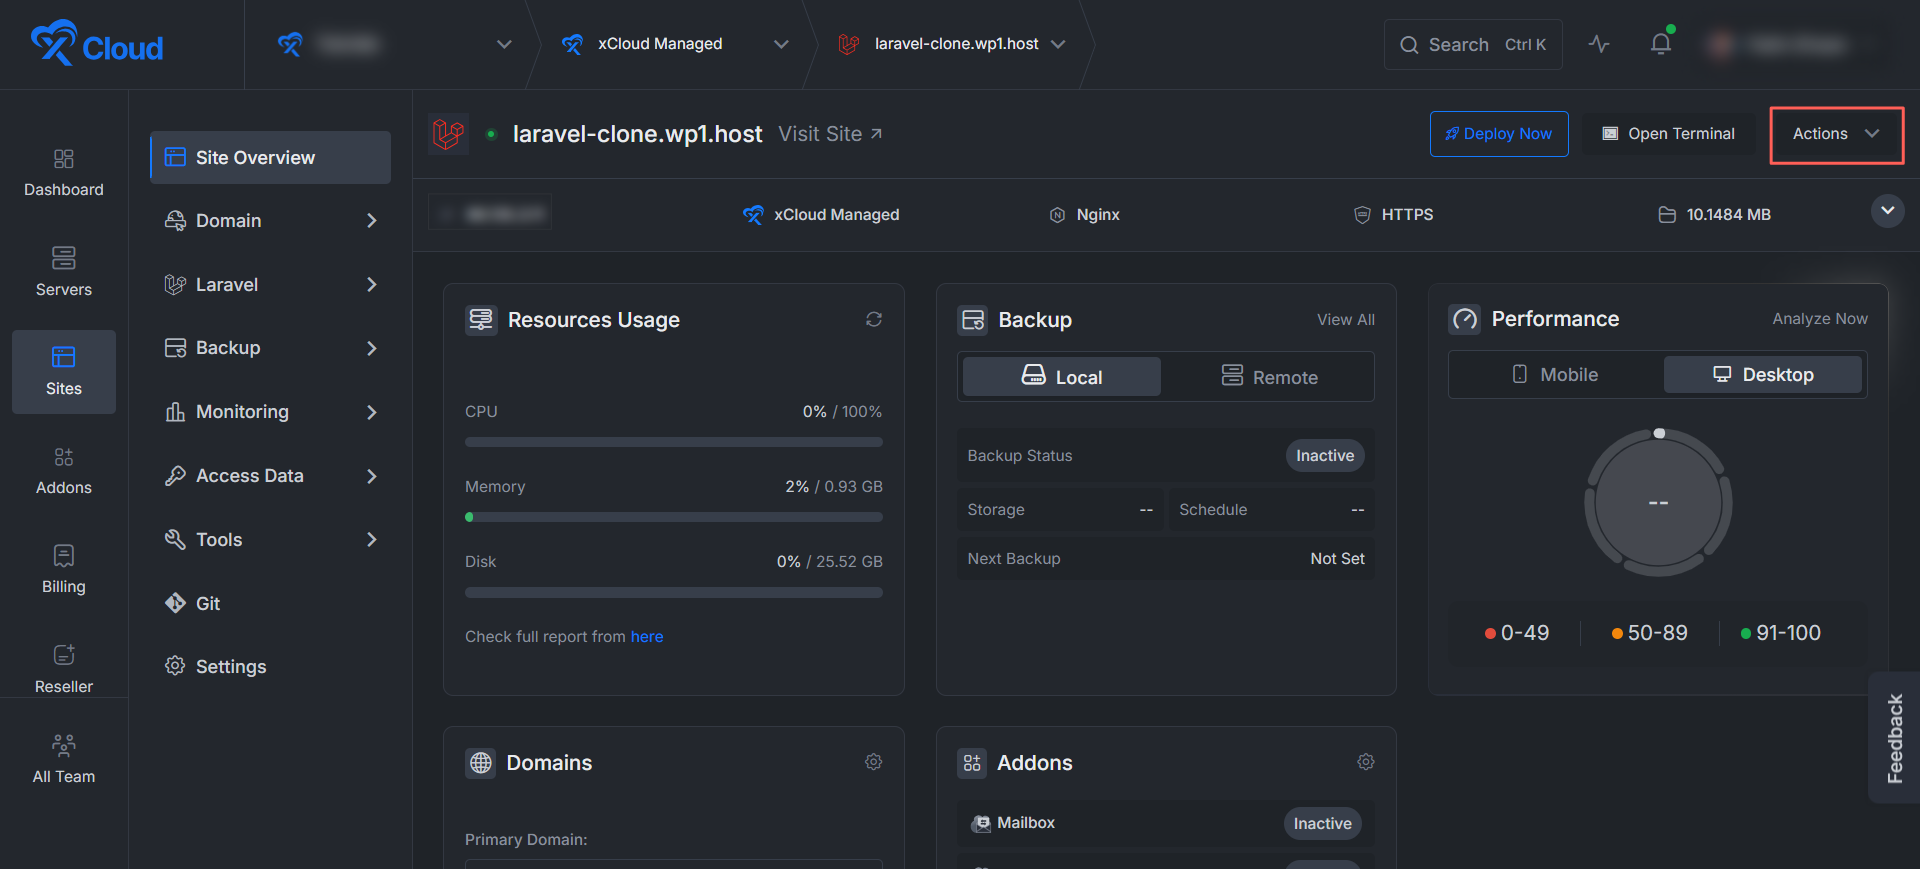Click the Feedback side tab
This screenshot has height=869, width=1920.
(x=1894, y=738)
